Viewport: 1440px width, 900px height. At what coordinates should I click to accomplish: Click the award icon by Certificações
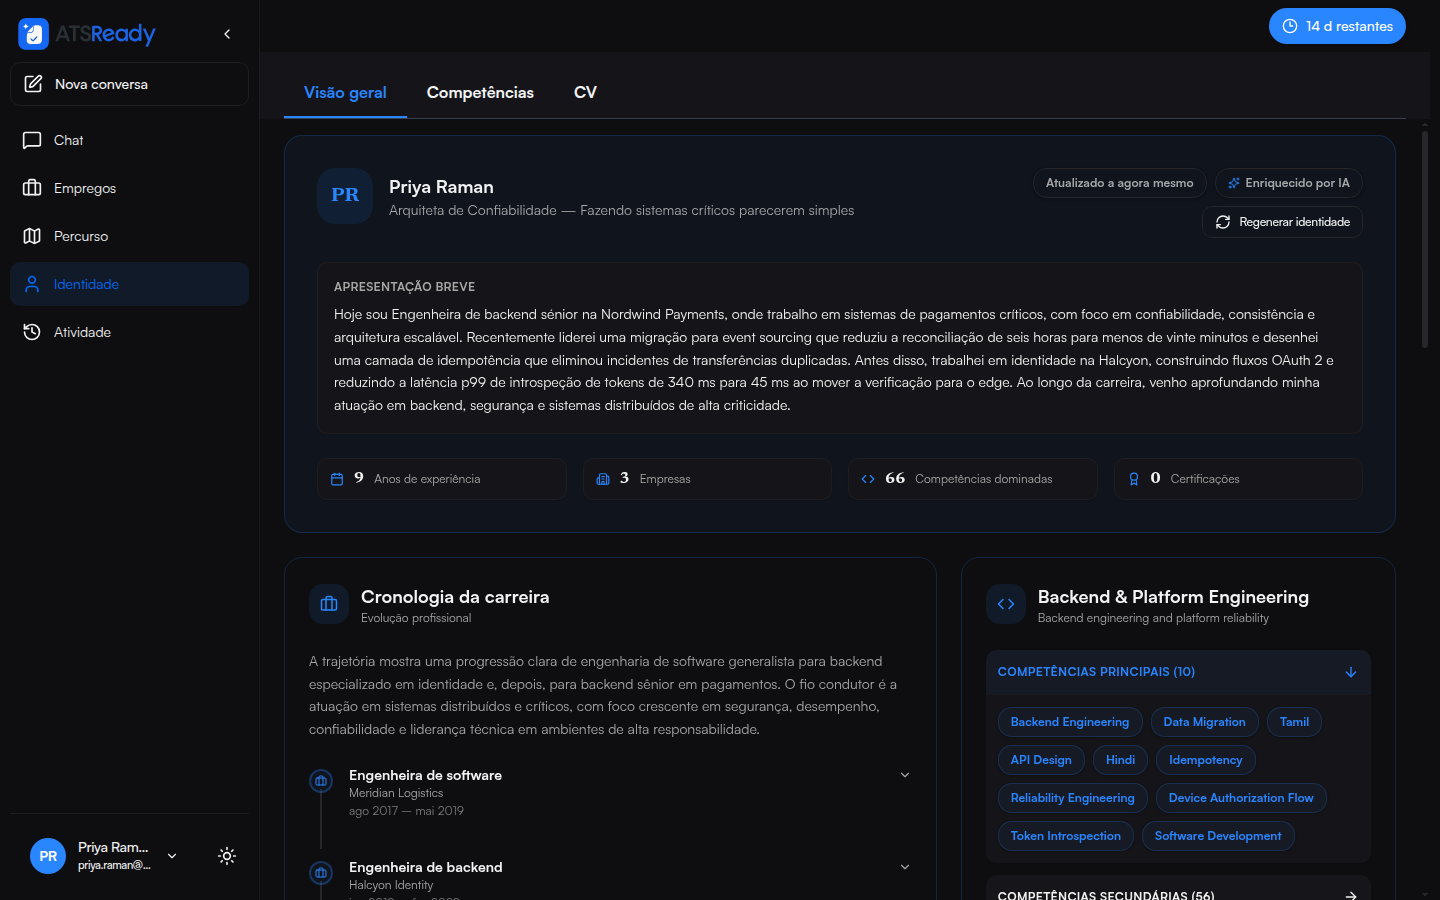(x=1134, y=479)
